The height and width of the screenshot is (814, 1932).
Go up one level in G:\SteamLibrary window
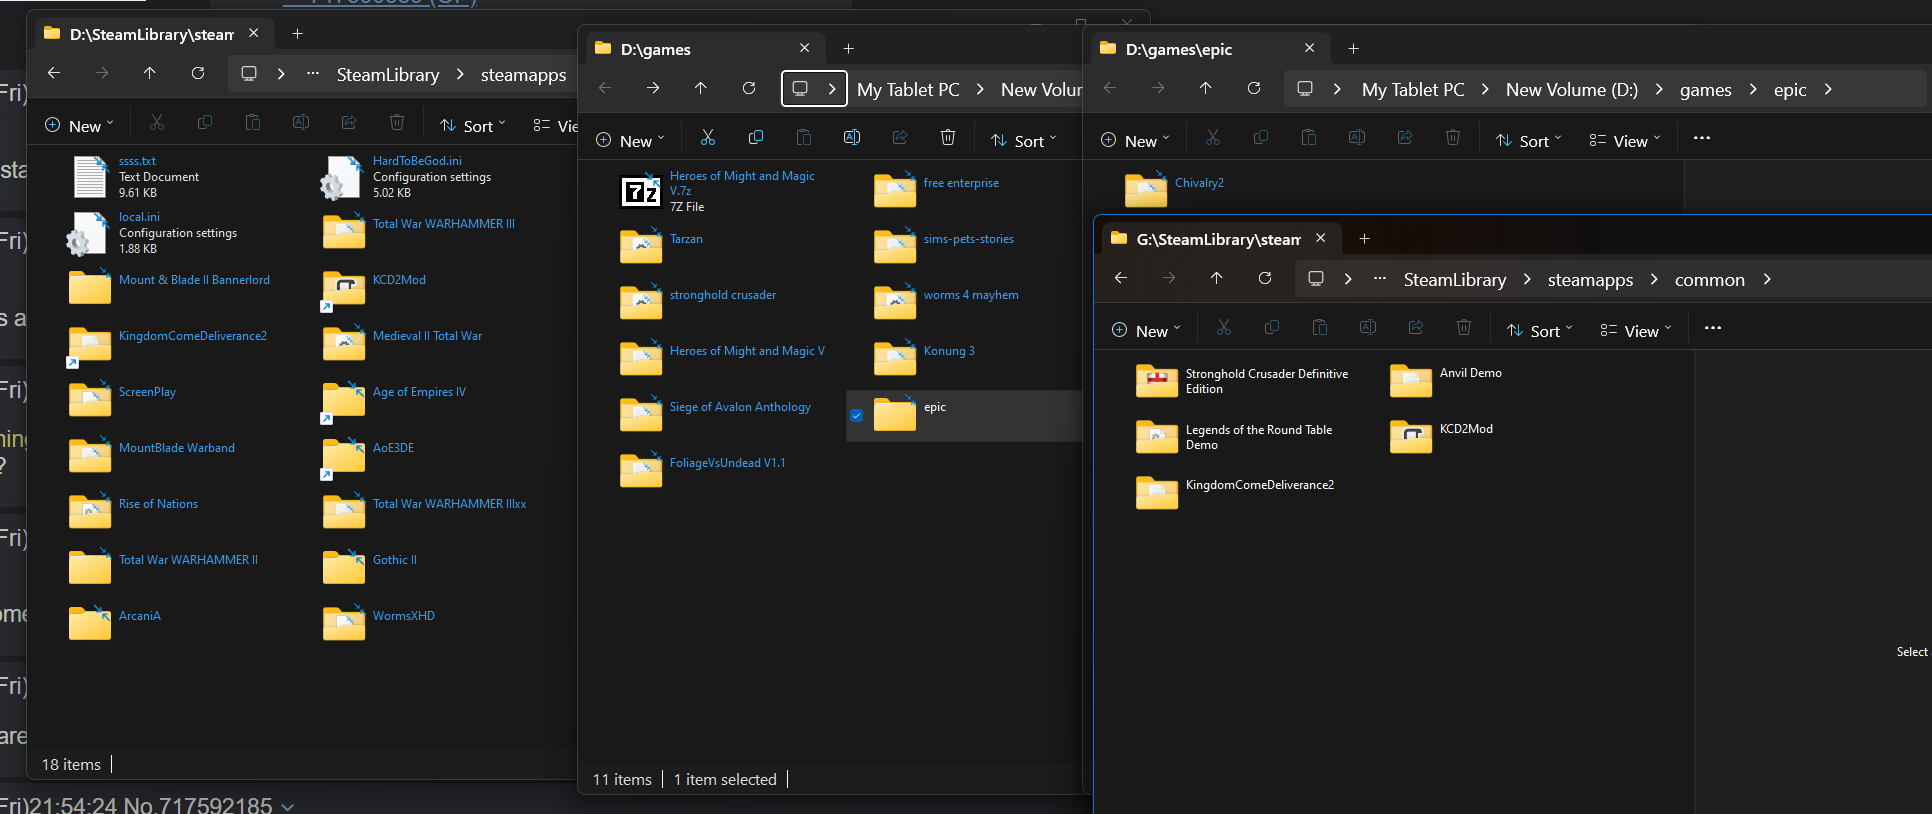click(x=1217, y=278)
